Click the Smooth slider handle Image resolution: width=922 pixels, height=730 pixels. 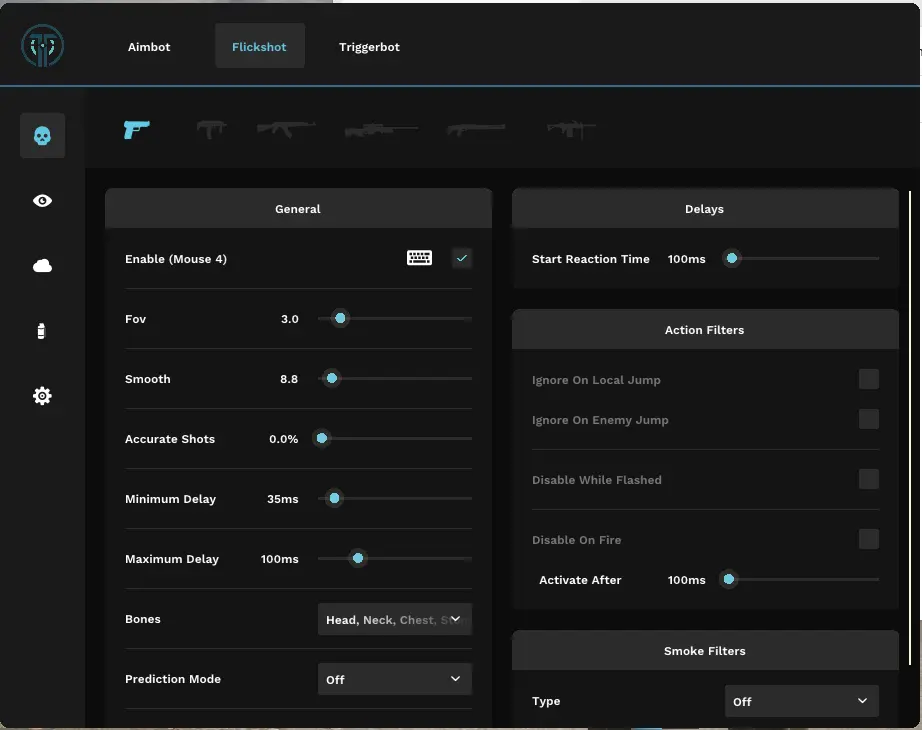point(332,378)
